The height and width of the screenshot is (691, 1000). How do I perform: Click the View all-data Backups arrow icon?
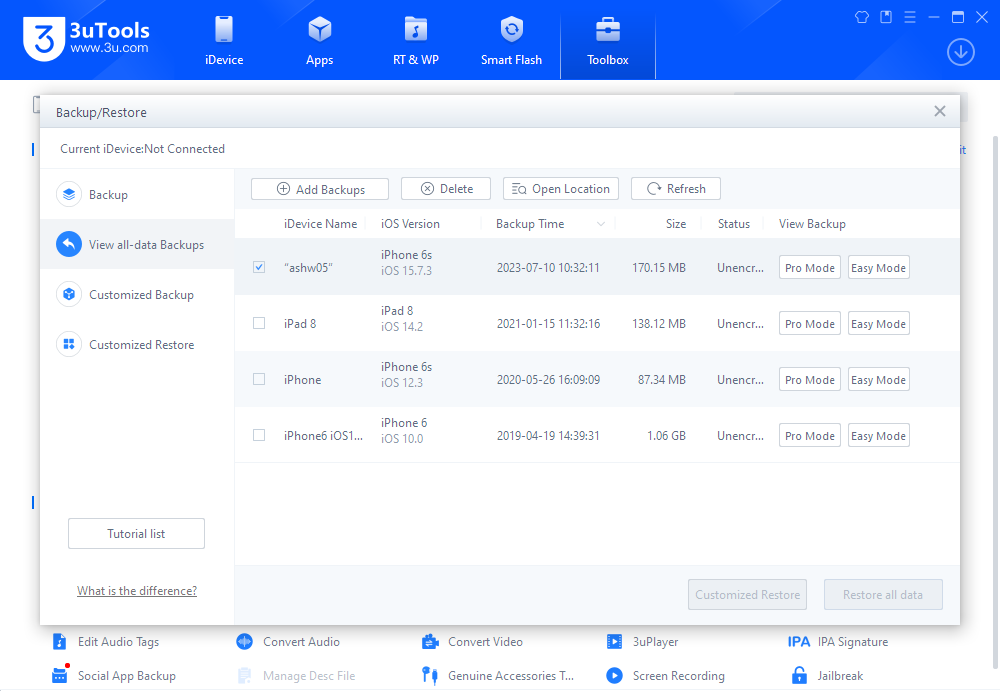(x=69, y=244)
